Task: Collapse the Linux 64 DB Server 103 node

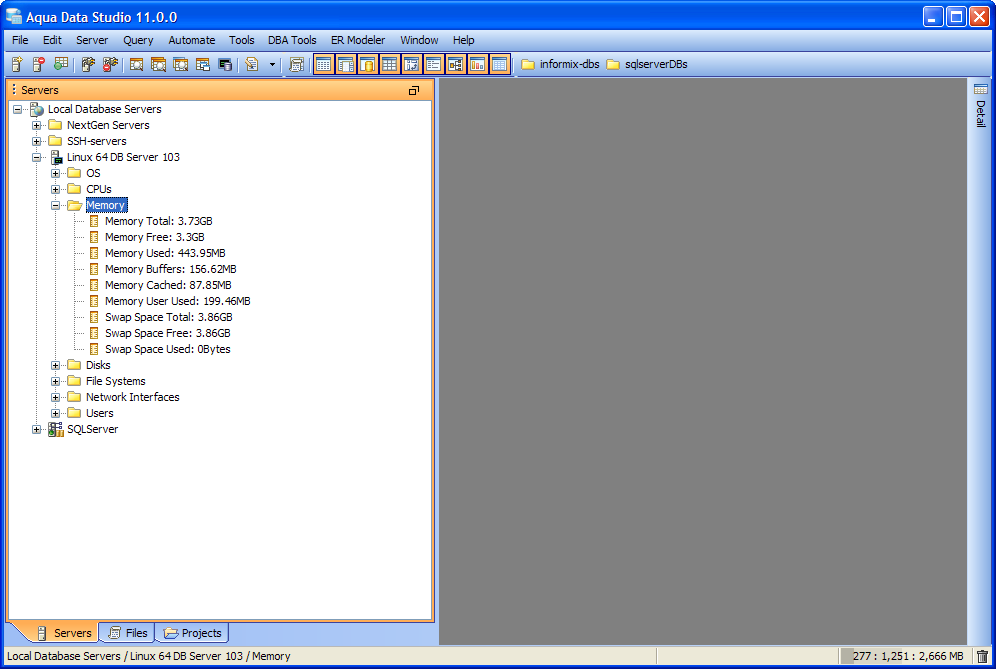Action: click(x=36, y=157)
